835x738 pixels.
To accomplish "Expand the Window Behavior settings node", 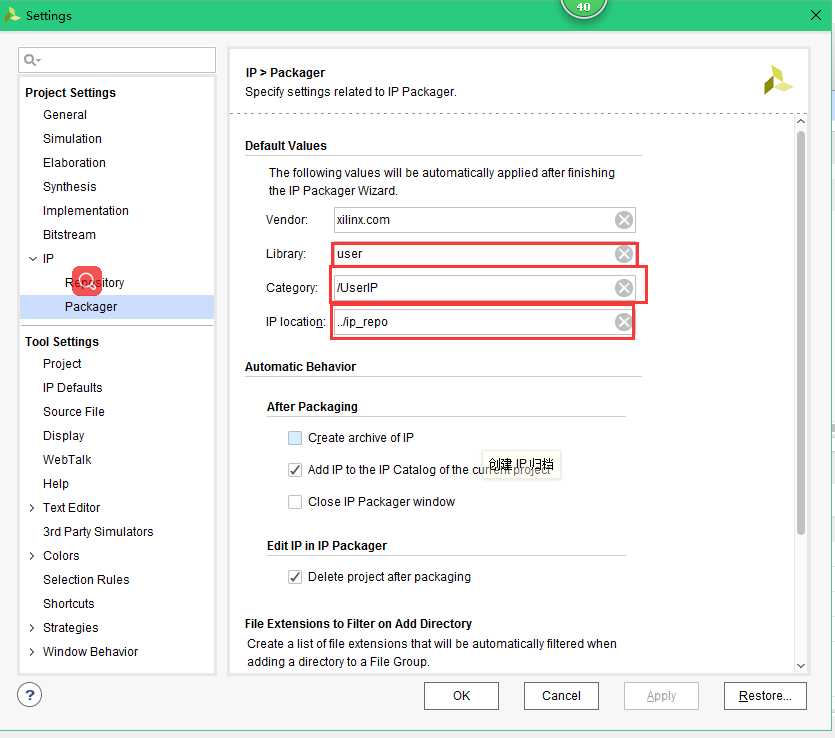I will coord(32,652).
